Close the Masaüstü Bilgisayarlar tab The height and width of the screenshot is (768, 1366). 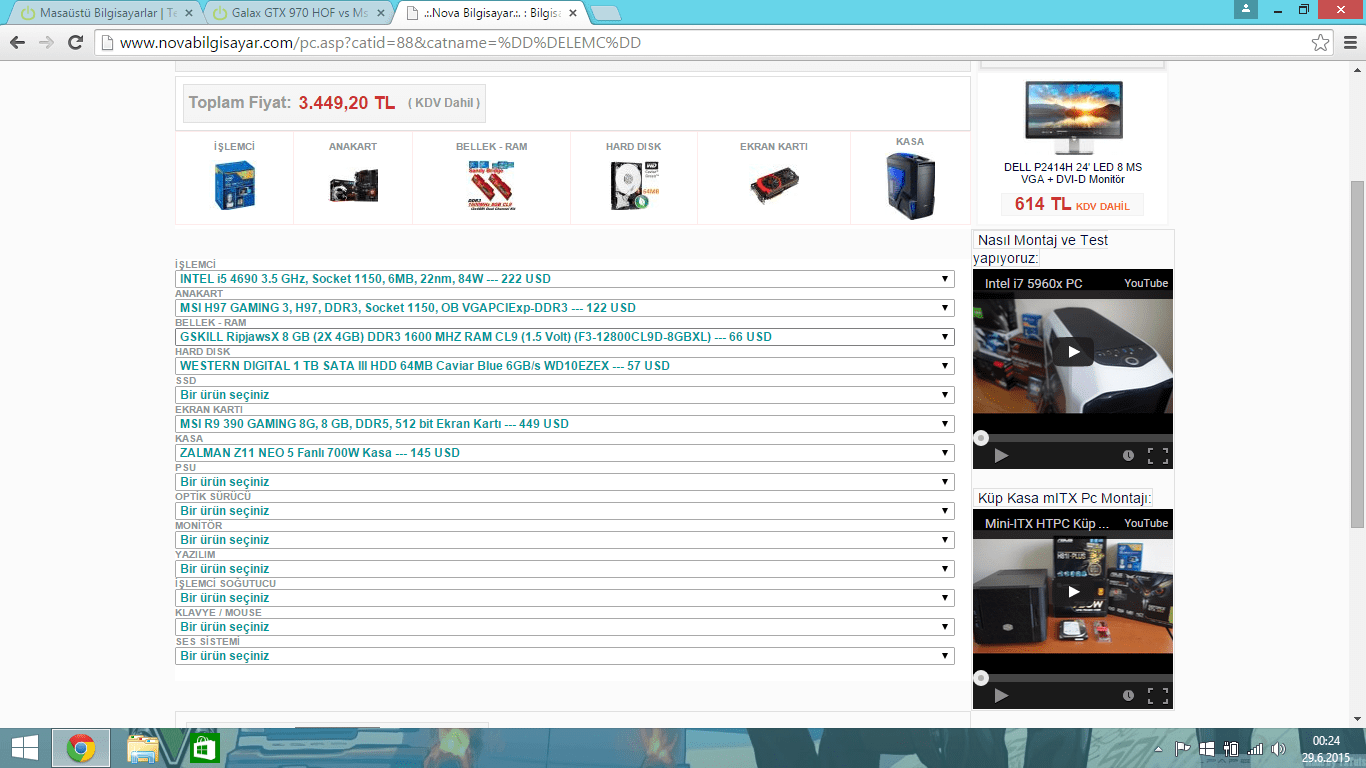tap(189, 14)
